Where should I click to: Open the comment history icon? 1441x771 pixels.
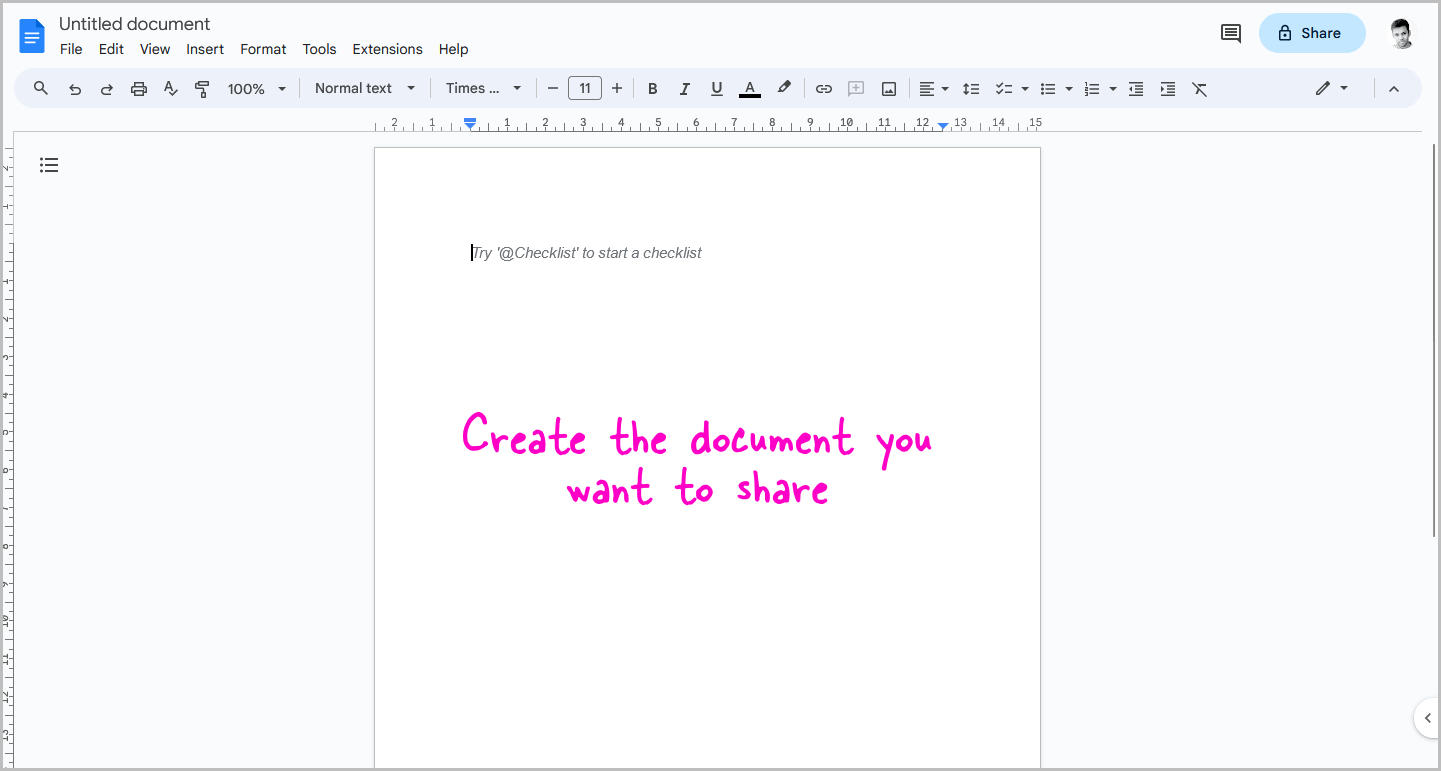[x=1231, y=34]
